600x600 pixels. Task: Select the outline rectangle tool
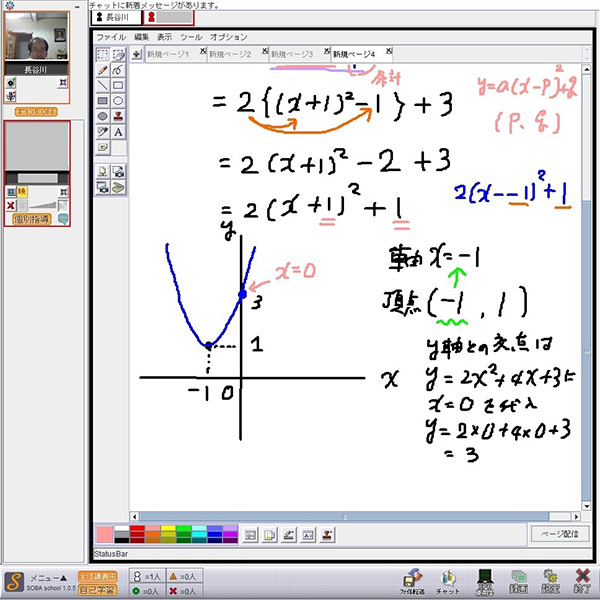pos(119,85)
